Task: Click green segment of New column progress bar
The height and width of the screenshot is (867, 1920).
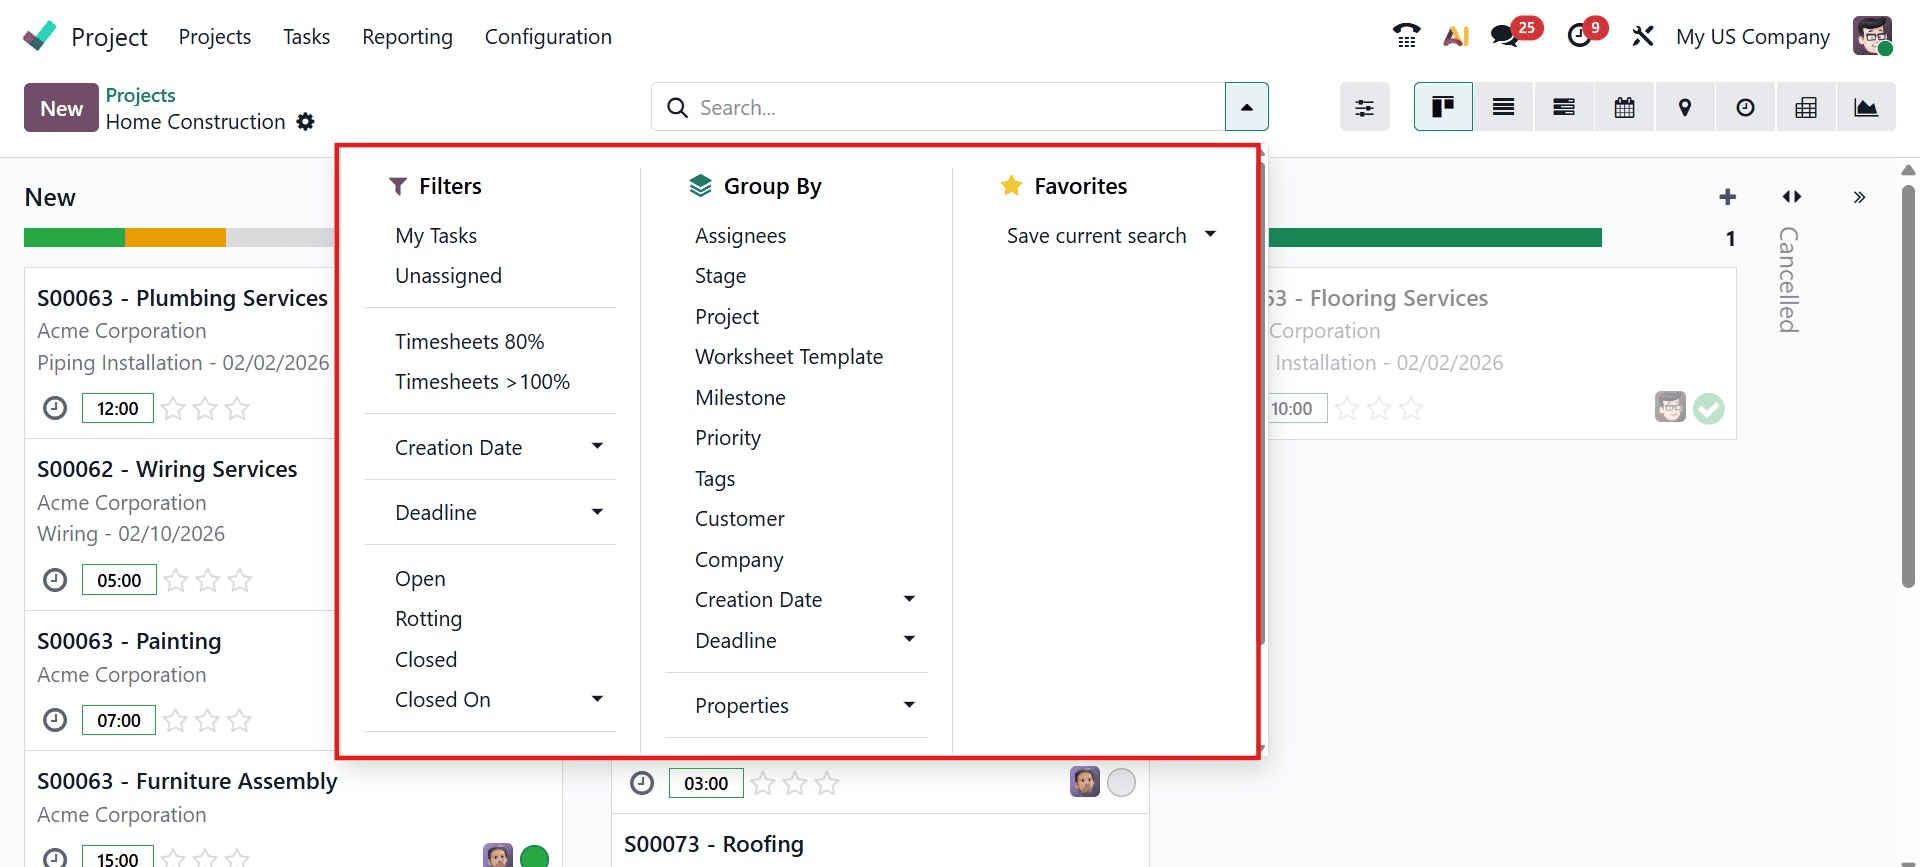Action: [x=74, y=237]
